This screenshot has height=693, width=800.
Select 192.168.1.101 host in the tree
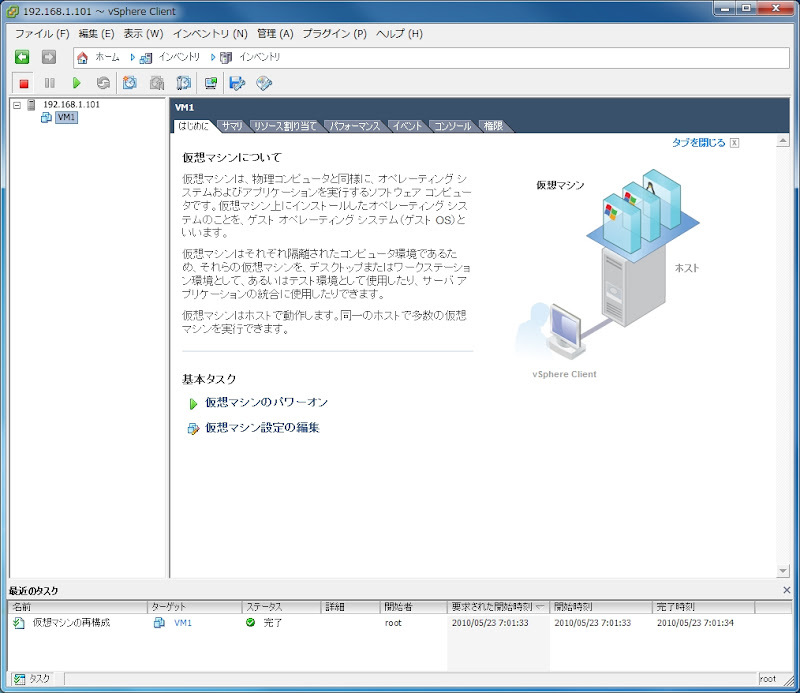click(x=71, y=105)
